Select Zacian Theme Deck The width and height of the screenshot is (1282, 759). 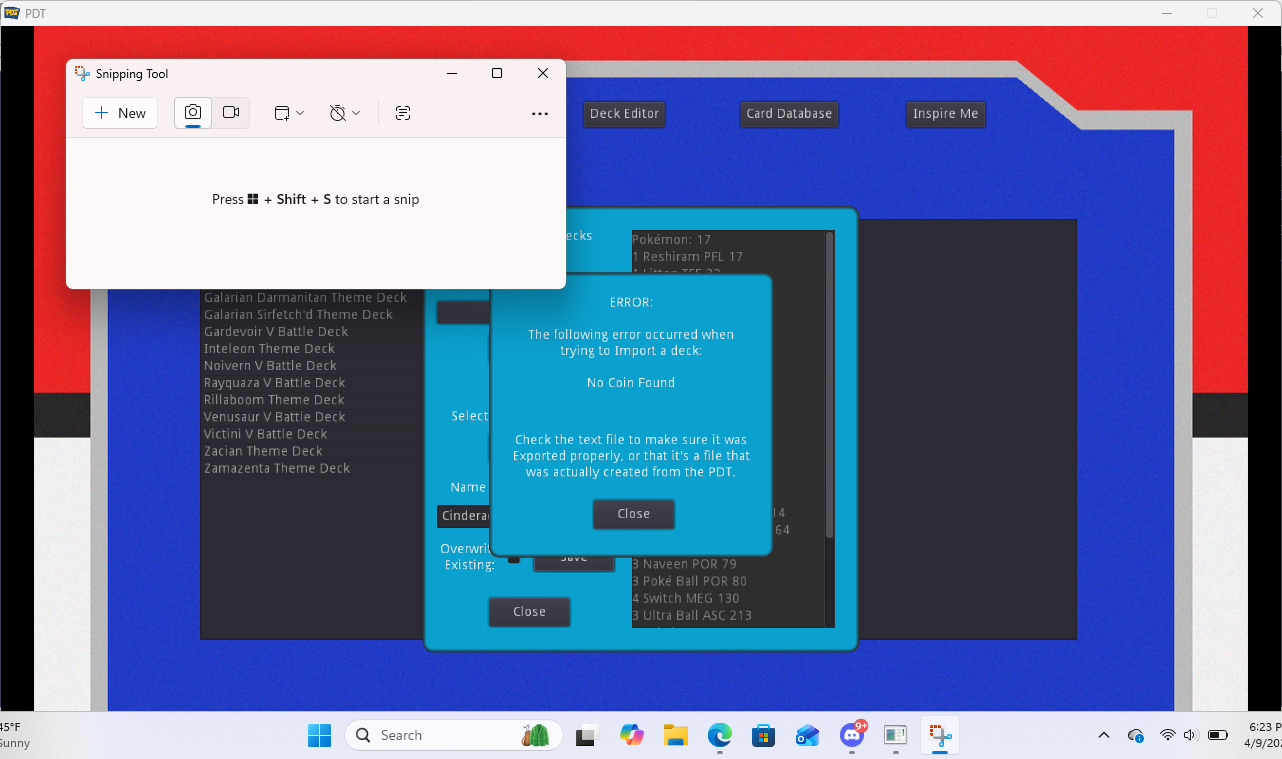click(263, 451)
